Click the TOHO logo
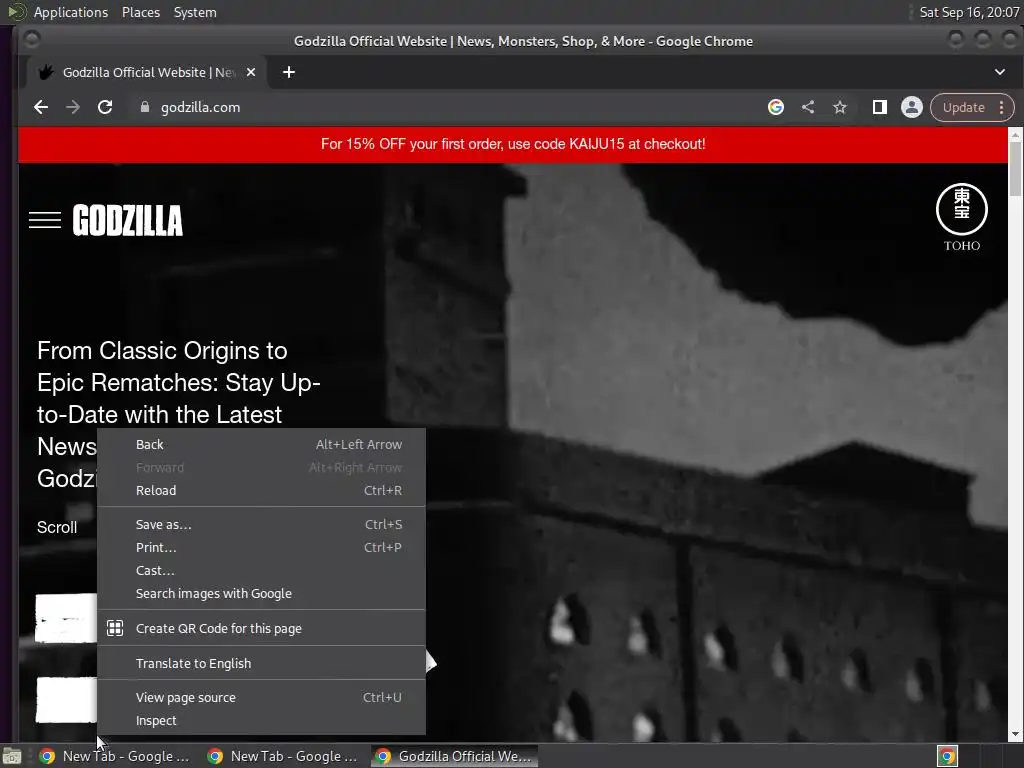Viewport: 1024px width, 768px height. 962,217
